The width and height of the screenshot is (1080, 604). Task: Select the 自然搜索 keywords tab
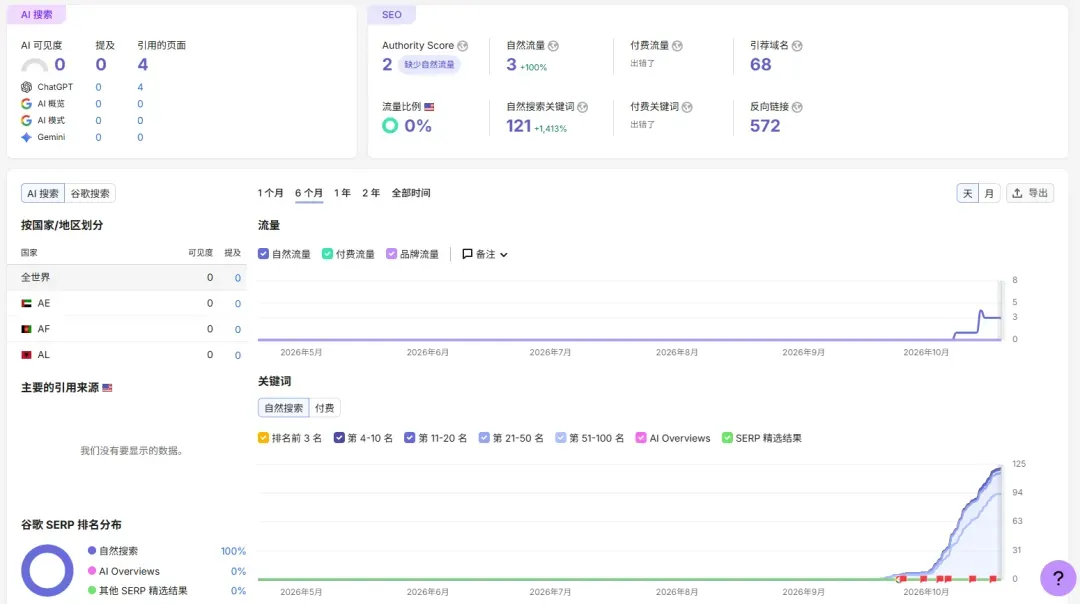click(284, 408)
